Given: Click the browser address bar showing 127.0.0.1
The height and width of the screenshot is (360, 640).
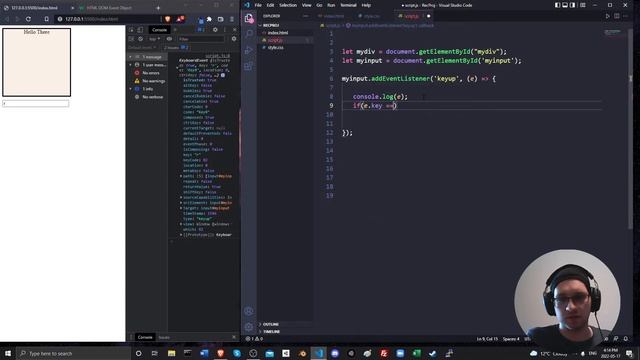Looking at the screenshot, I should pyautogui.click(x=108, y=19).
